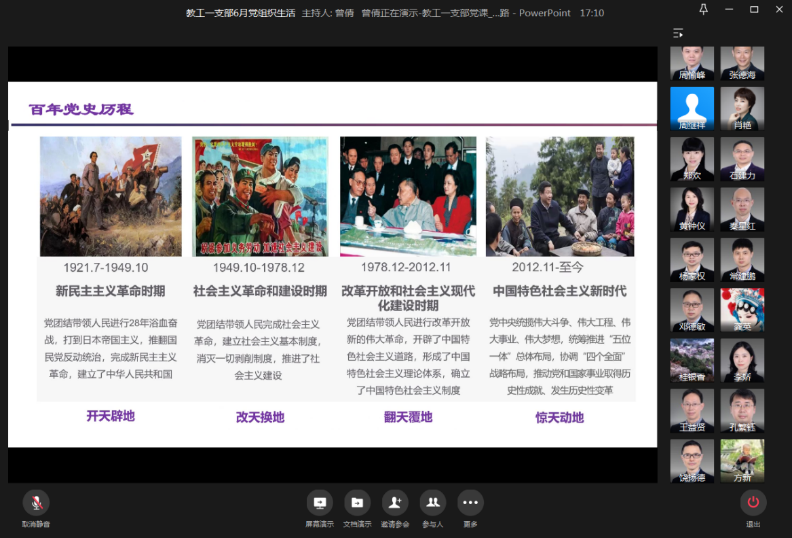Click the 取消静音 microphone icon

point(36,502)
